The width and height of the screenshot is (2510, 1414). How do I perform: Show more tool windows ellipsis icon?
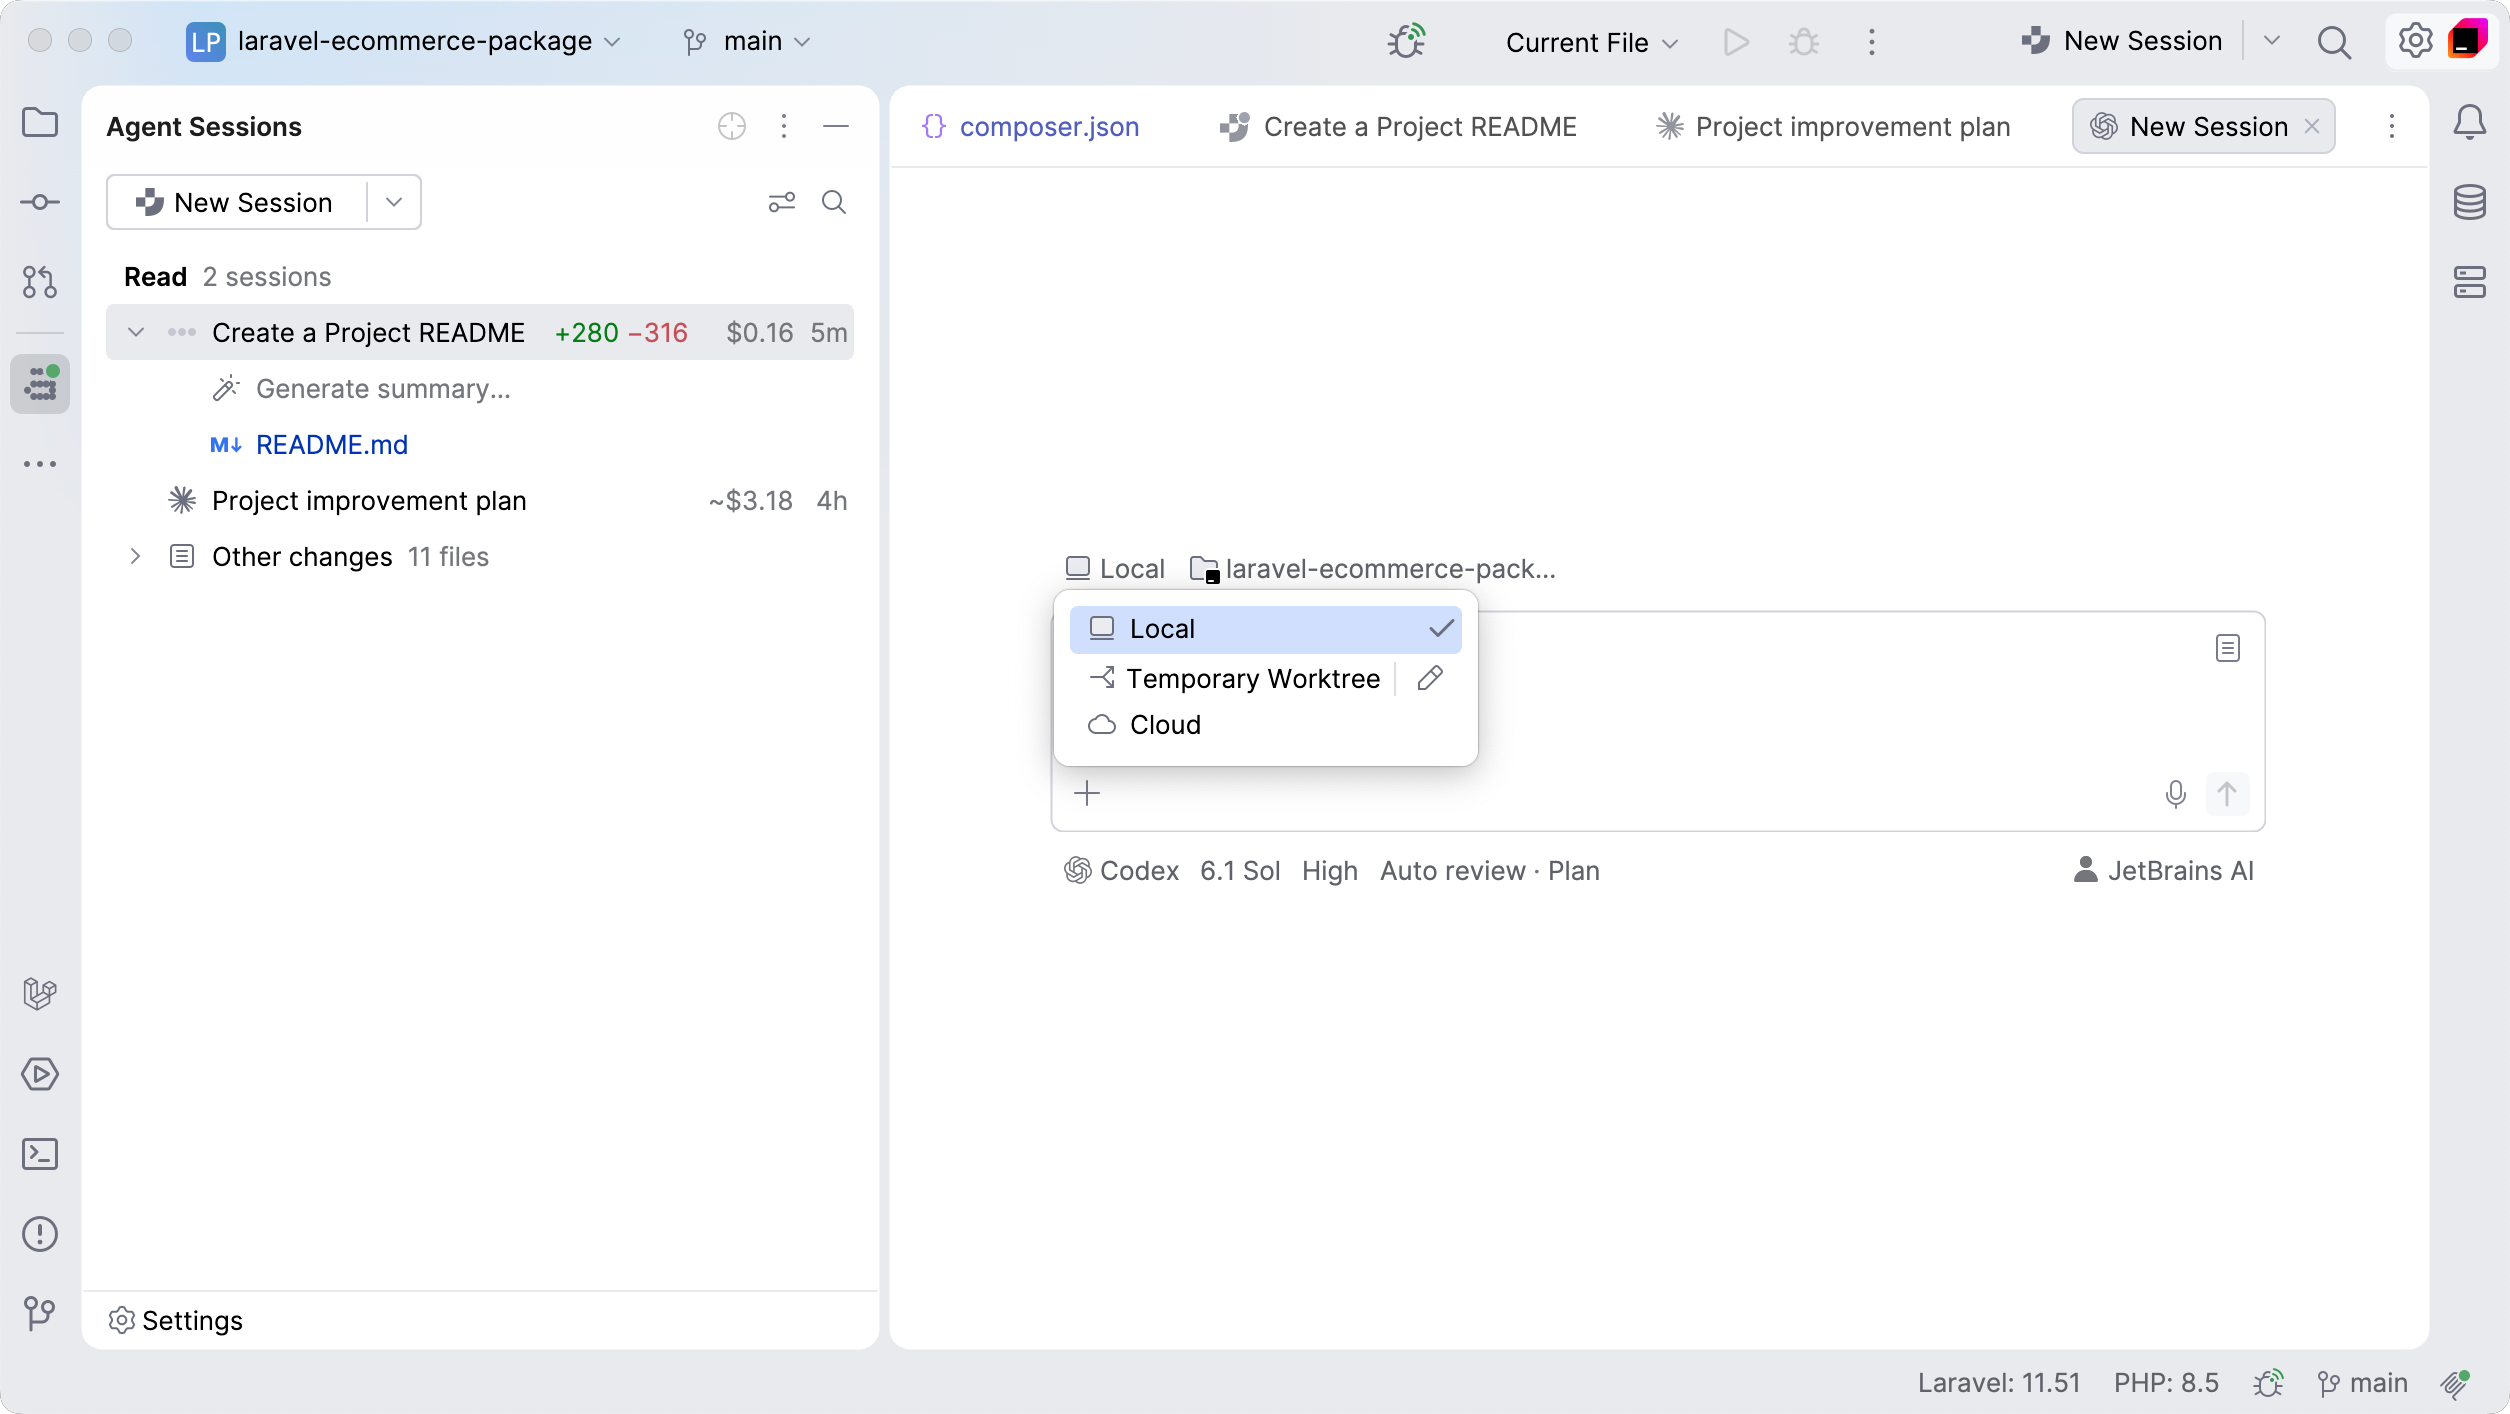40,464
